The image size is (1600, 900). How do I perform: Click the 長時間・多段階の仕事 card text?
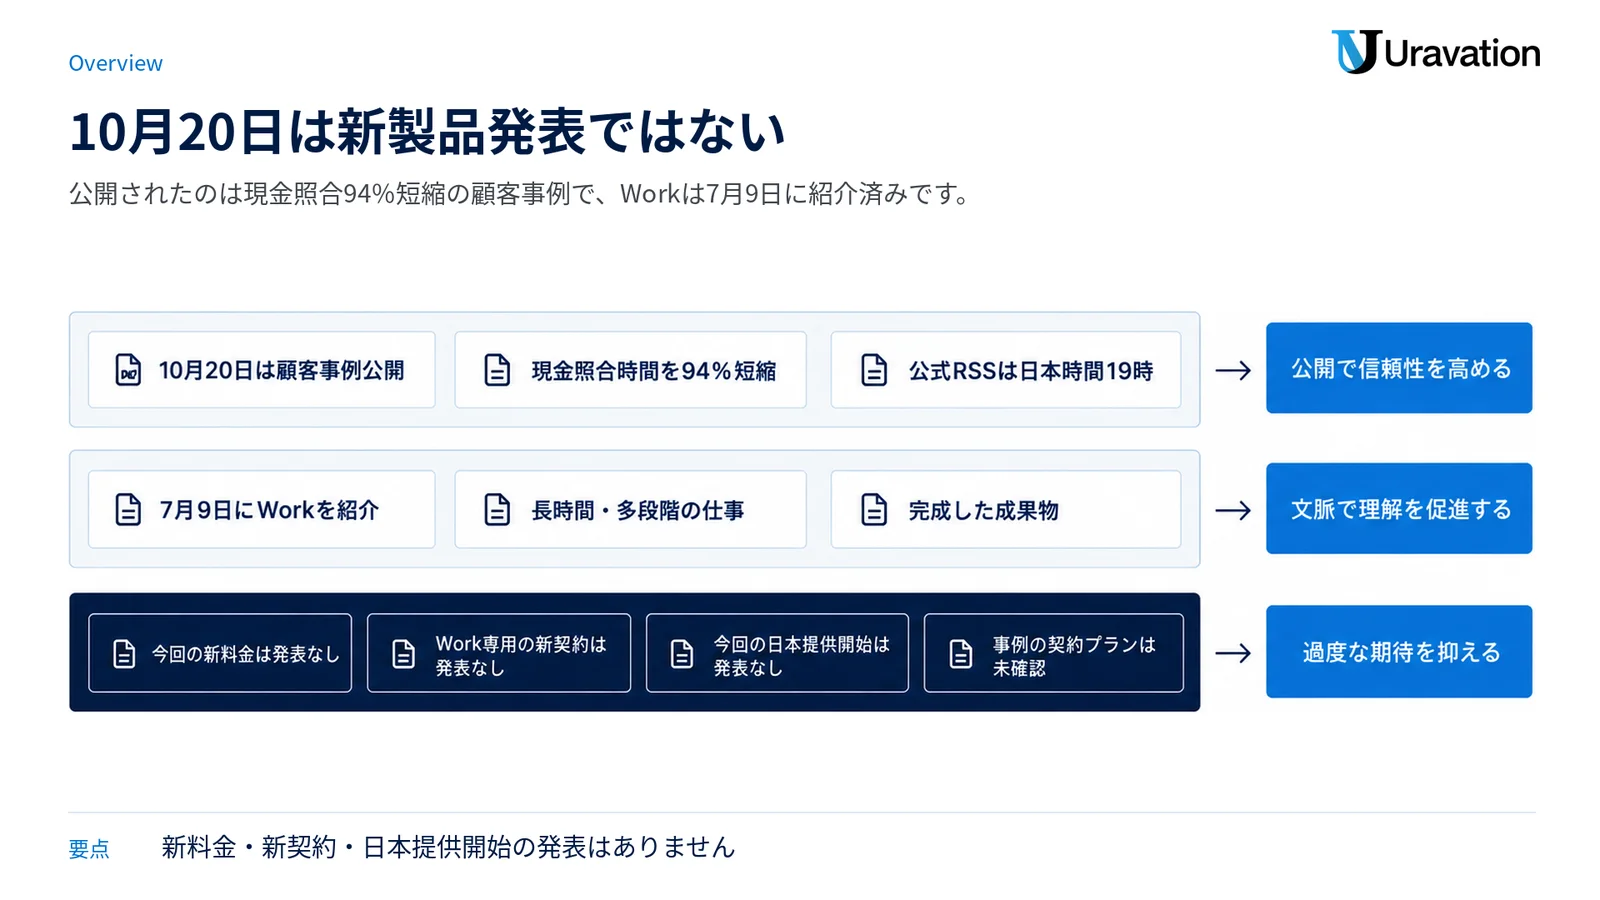coord(638,510)
